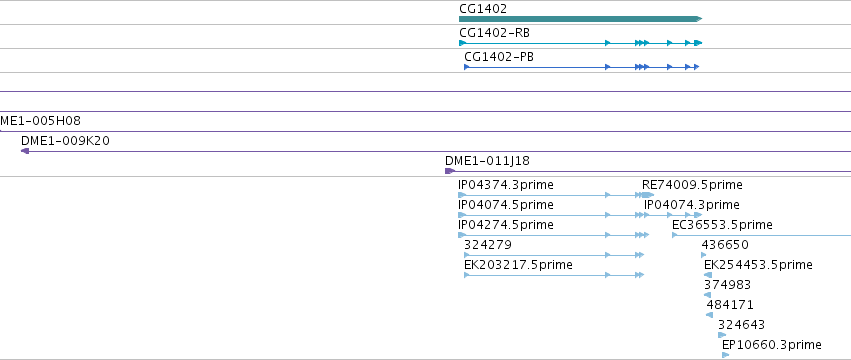Click the 324643 EST label
Image resolution: width=851 pixels, height=360 pixels.
pos(741,325)
